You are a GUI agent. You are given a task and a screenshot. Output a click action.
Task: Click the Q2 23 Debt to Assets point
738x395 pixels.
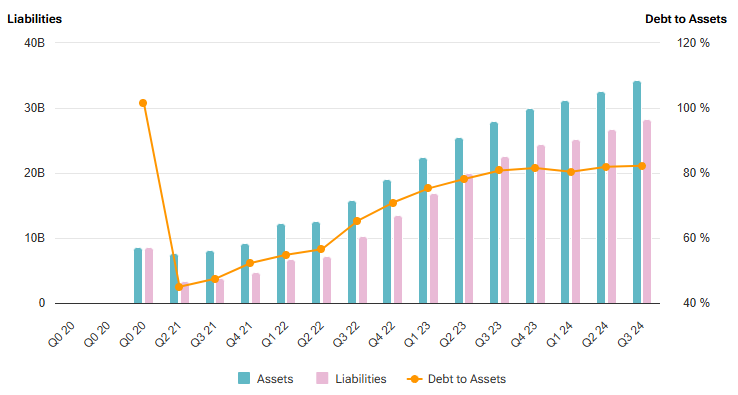tap(464, 179)
